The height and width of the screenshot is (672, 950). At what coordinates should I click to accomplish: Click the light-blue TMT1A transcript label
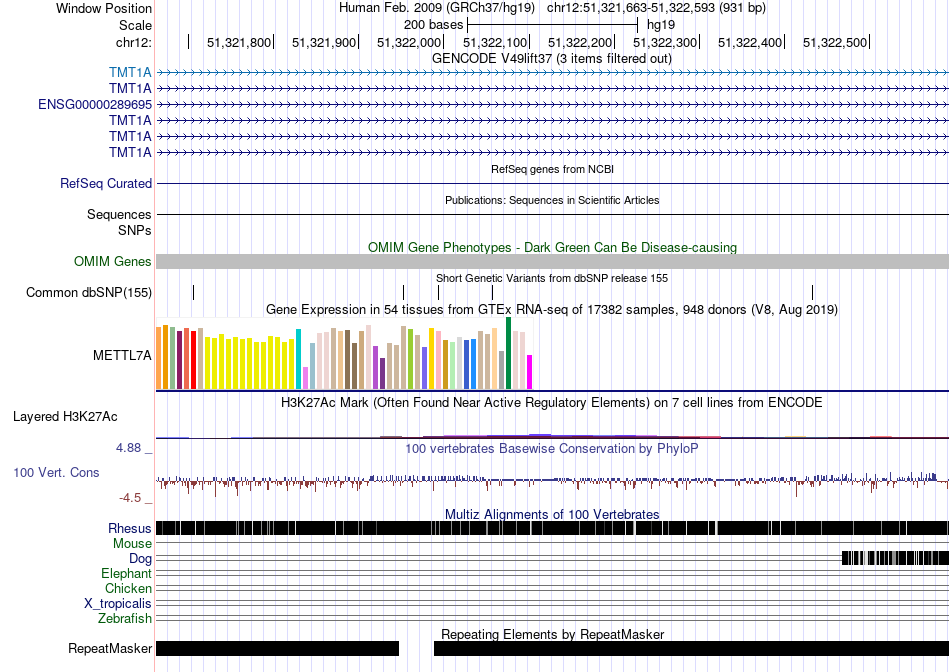pos(130,73)
